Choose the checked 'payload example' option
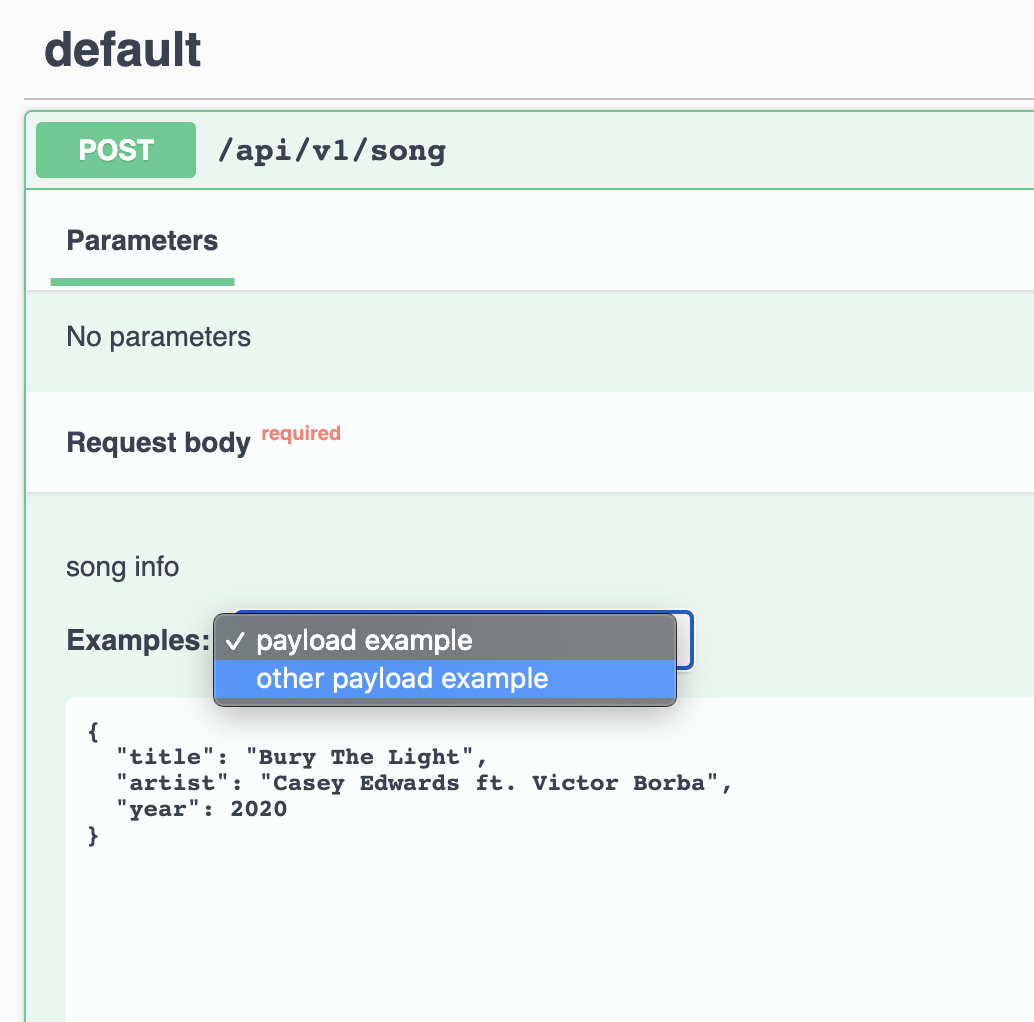The height and width of the screenshot is (1022, 1034). click(445, 640)
